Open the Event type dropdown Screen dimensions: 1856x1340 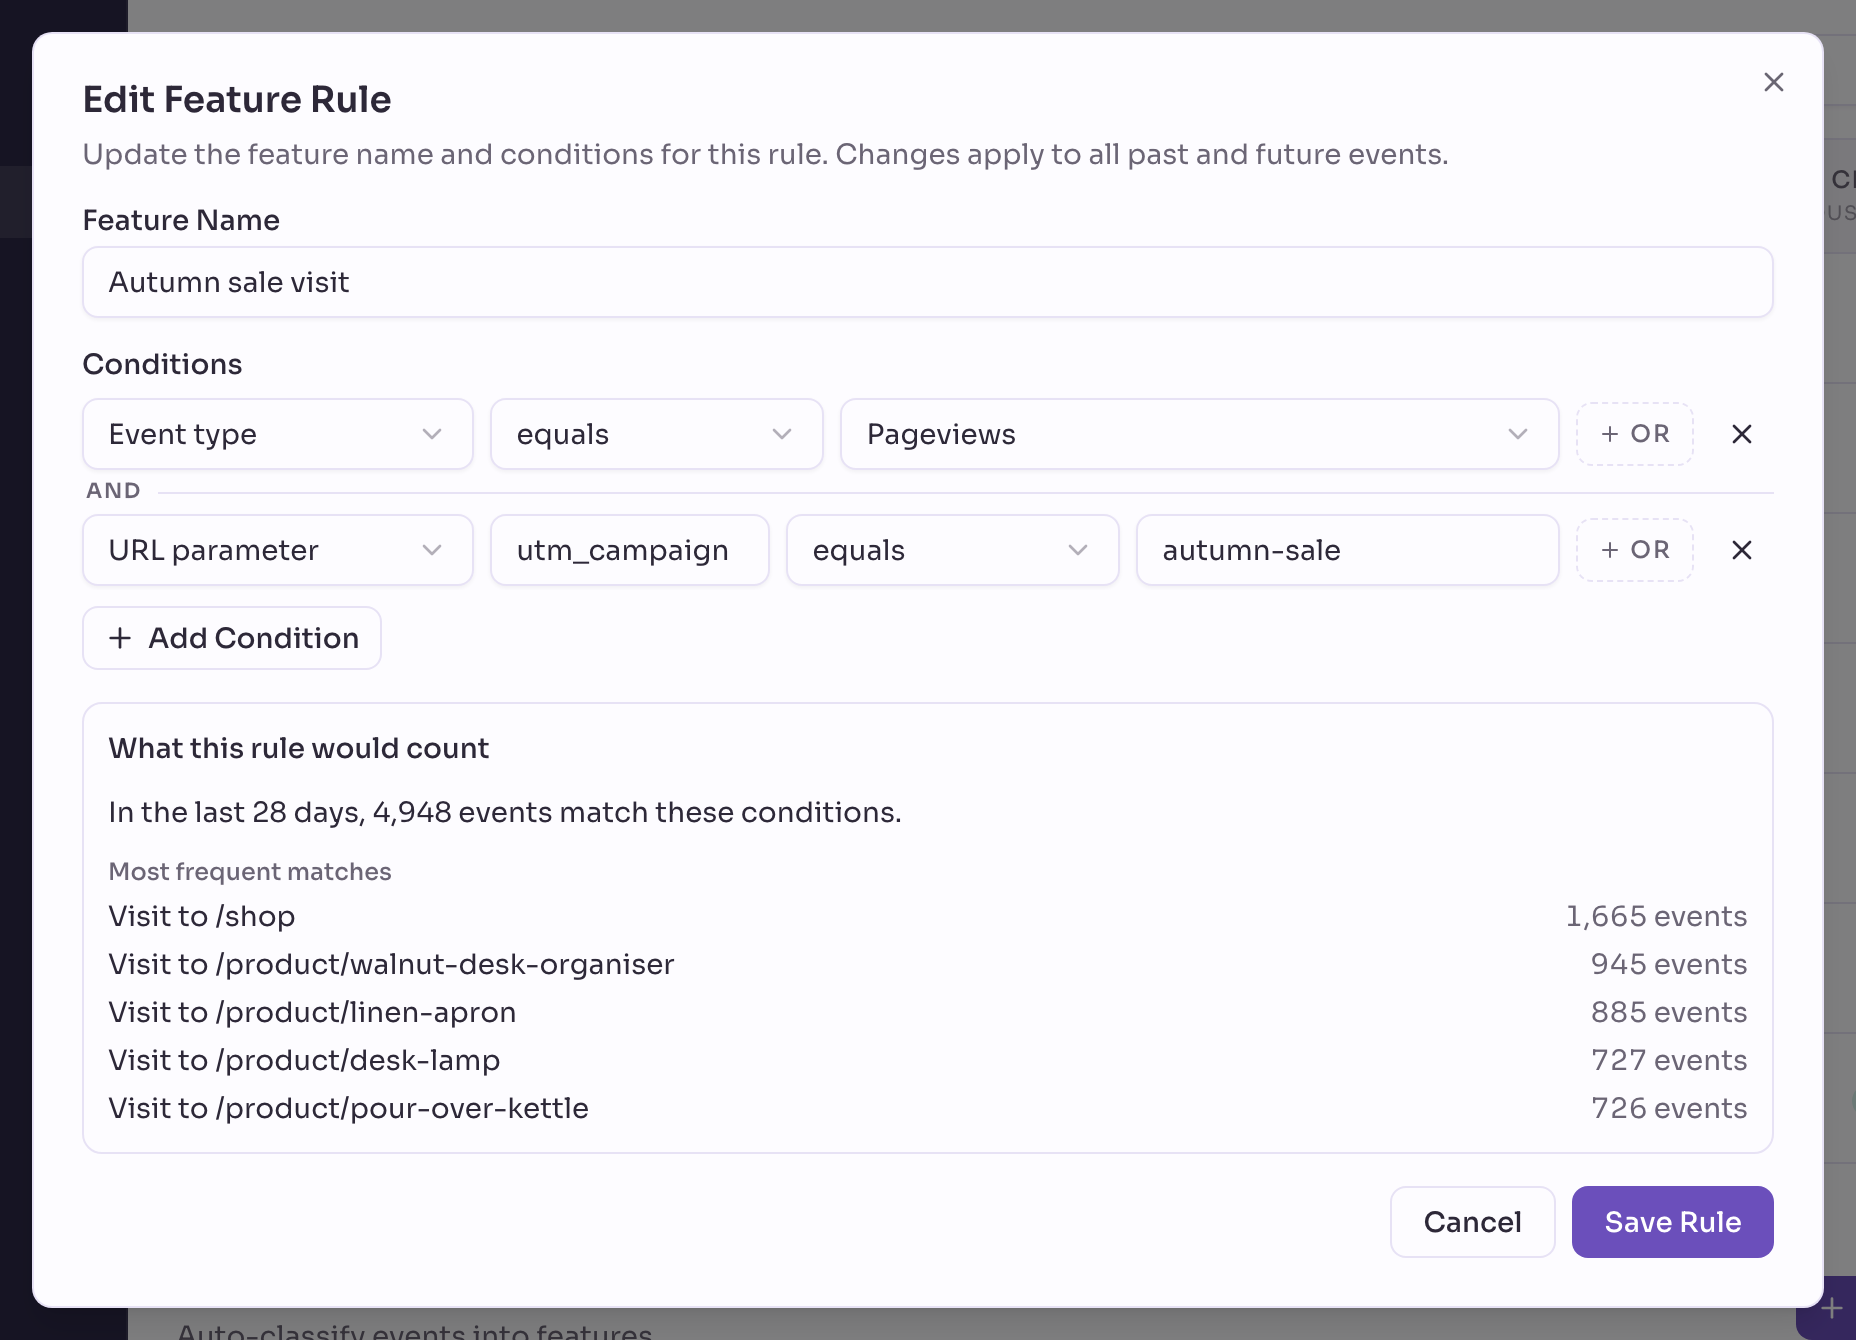278,434
